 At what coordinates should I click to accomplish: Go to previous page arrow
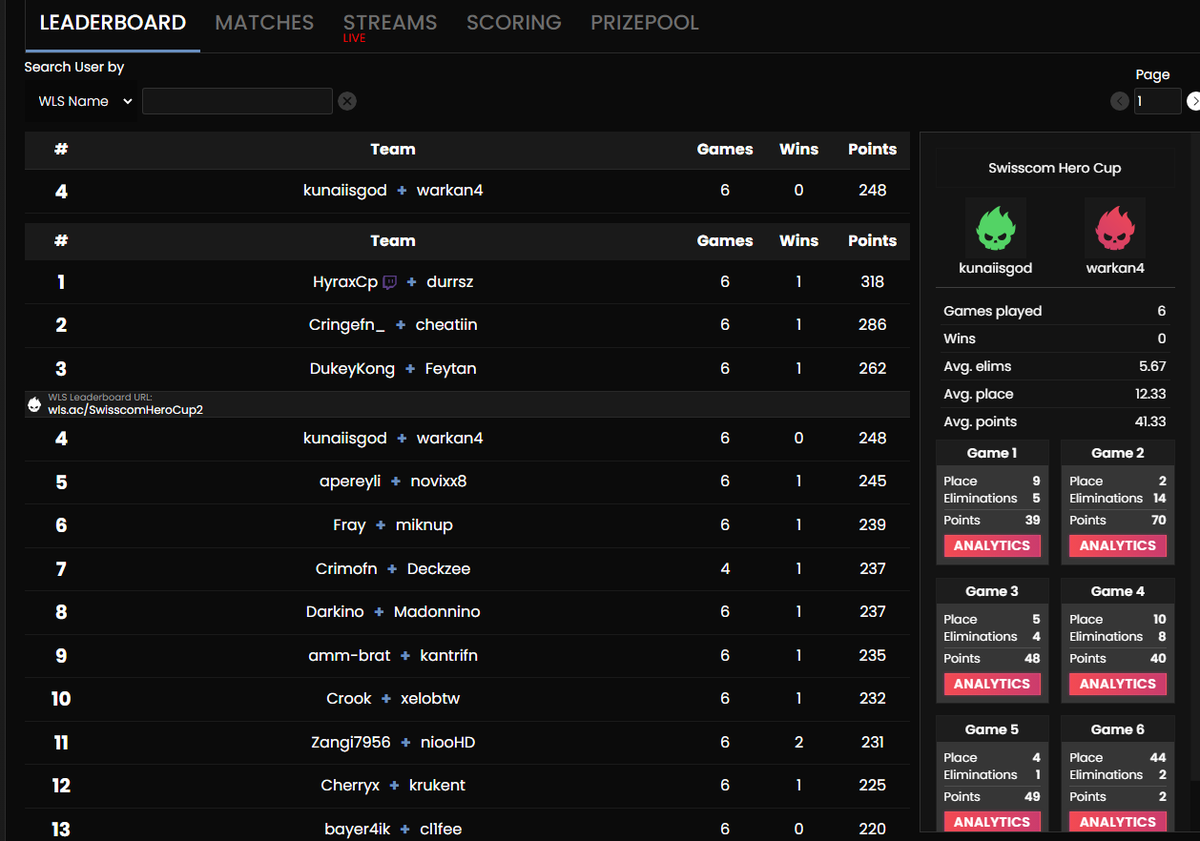[1120, 101]
